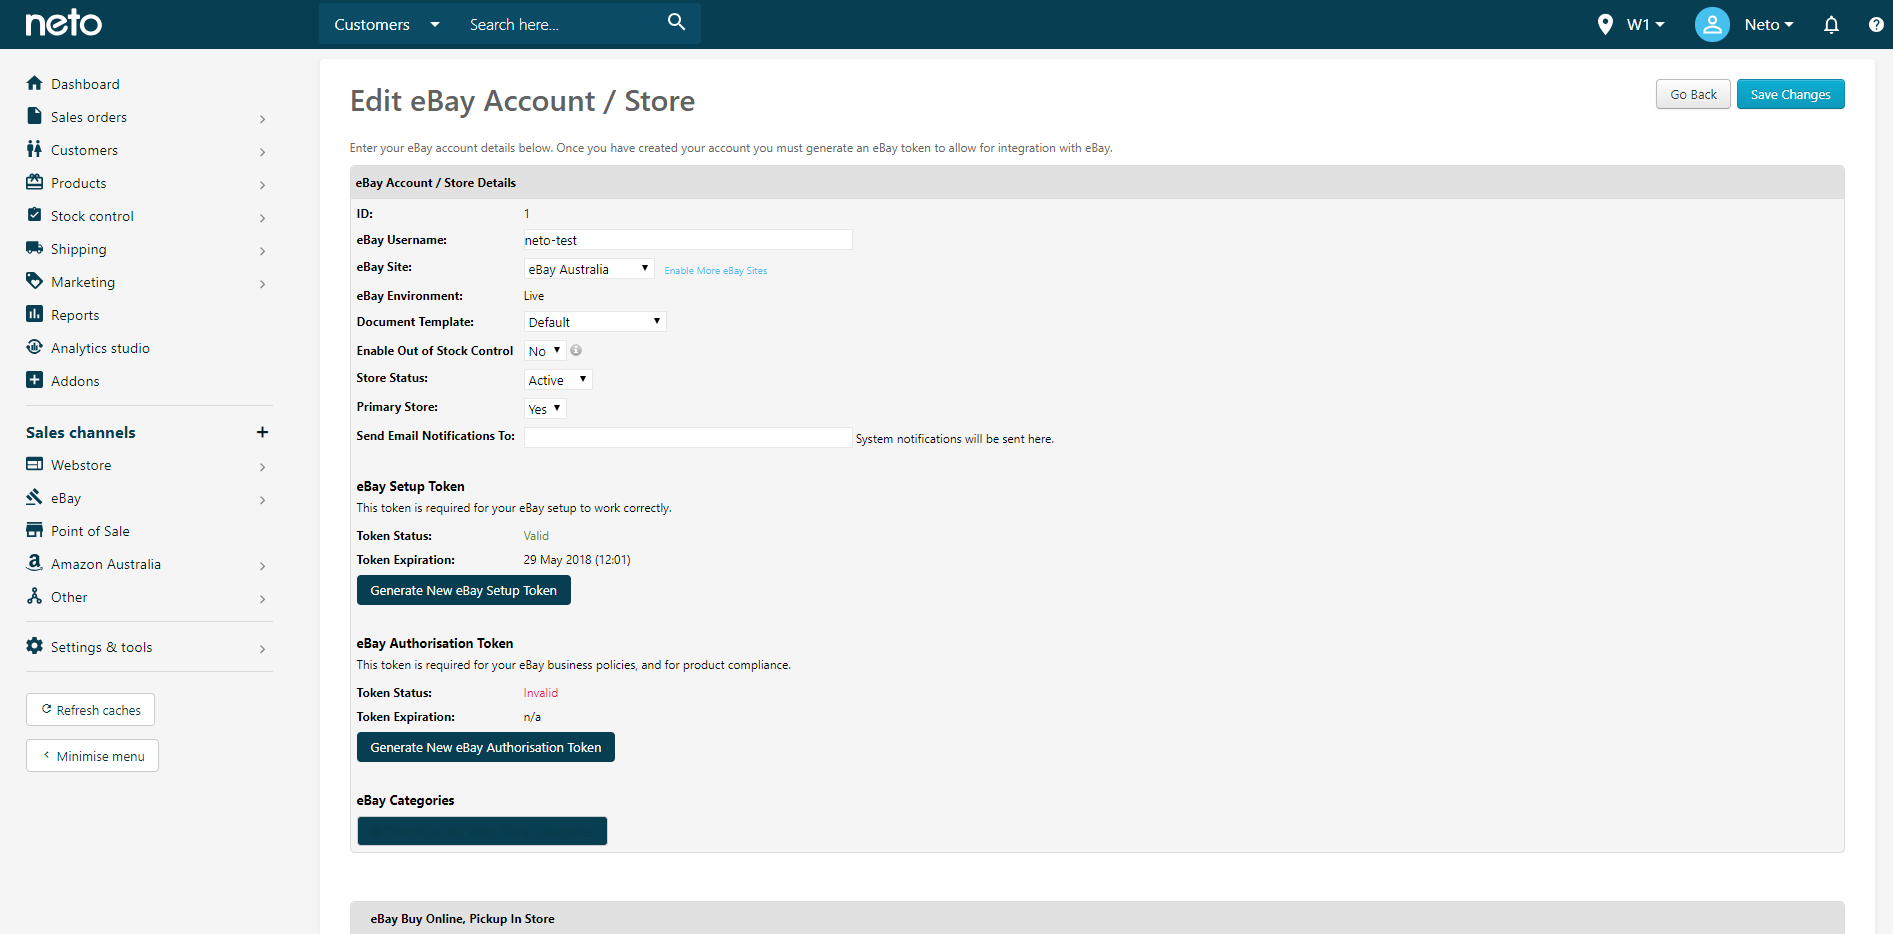
Task: Open the Store Status dropdown
Action: tap(558, 380)
